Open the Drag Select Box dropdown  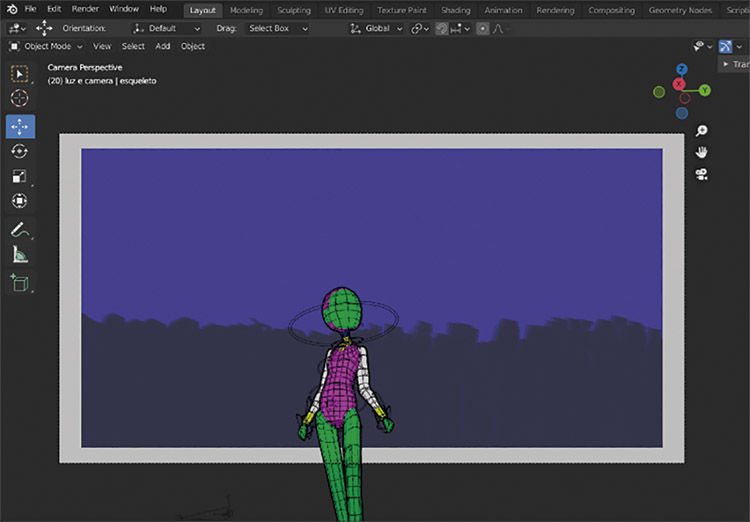click(276, 28)
